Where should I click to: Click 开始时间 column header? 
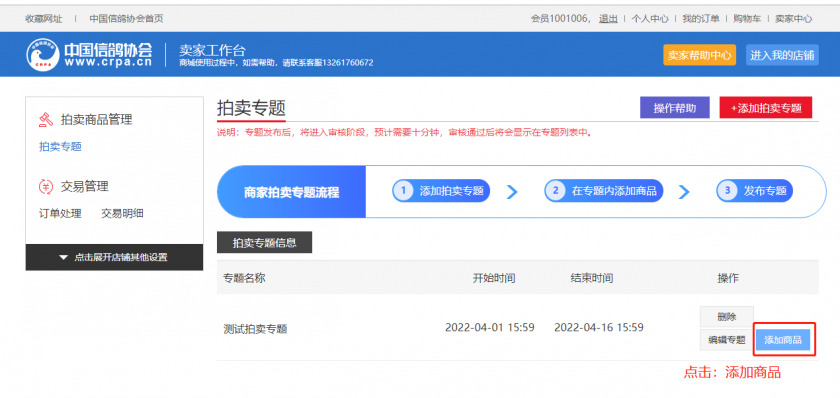point(494,278)
